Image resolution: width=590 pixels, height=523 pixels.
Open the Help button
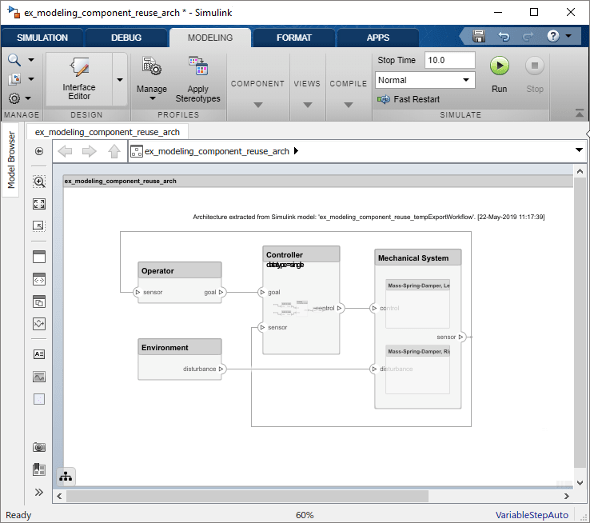point(553,36)
